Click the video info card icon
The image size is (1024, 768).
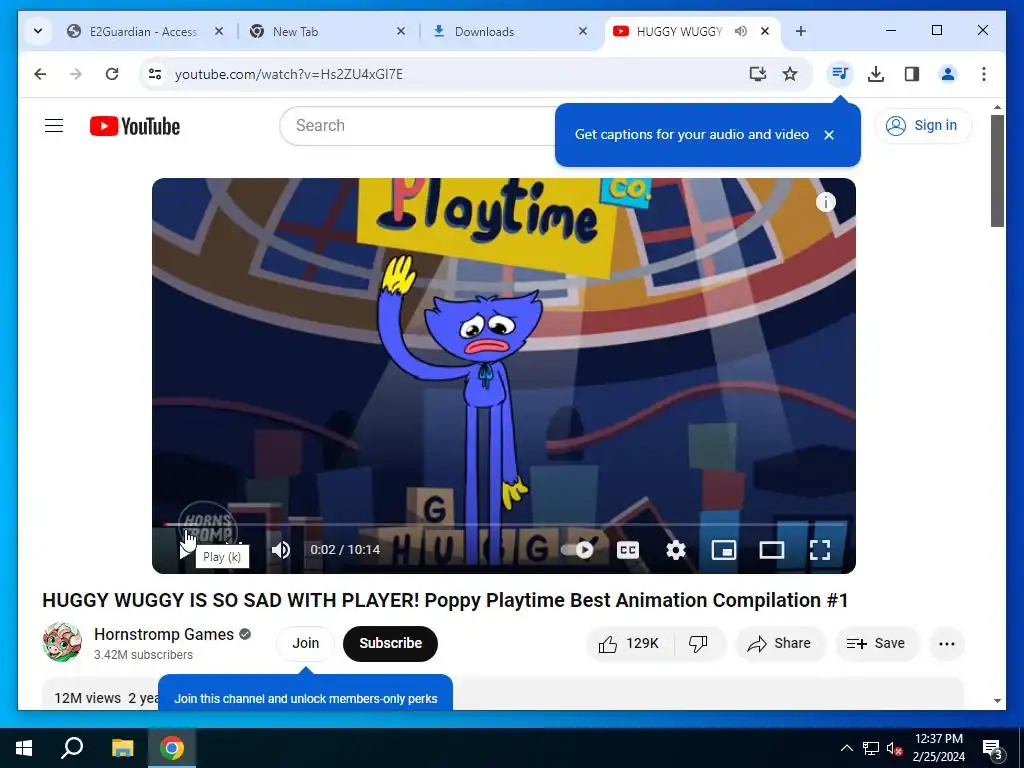click(825, 202)
